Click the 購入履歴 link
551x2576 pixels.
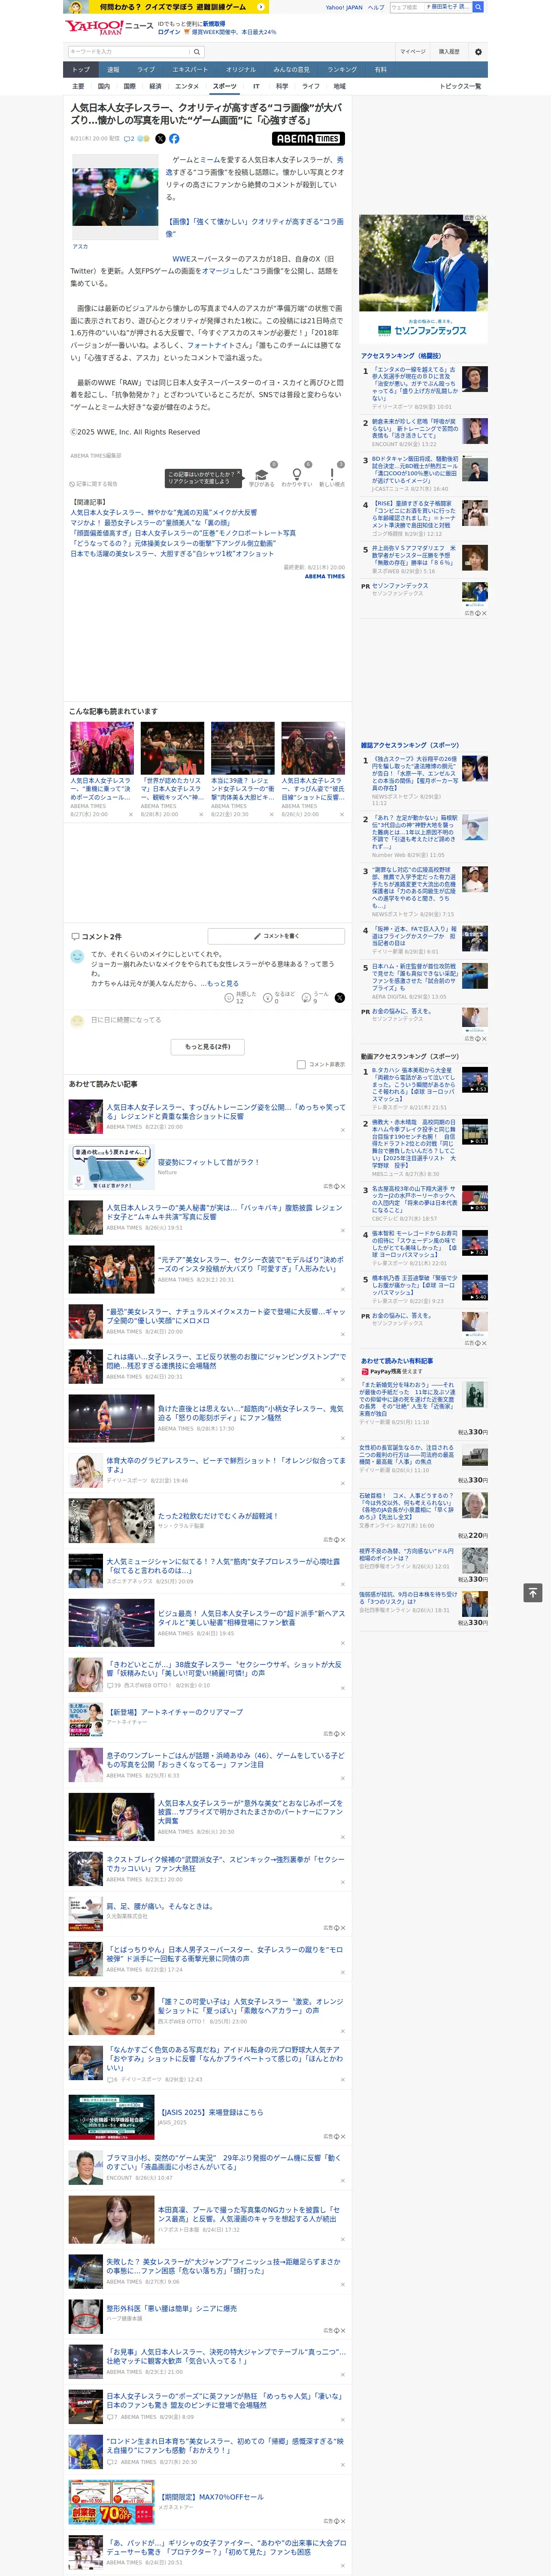[x=449, y=52]
